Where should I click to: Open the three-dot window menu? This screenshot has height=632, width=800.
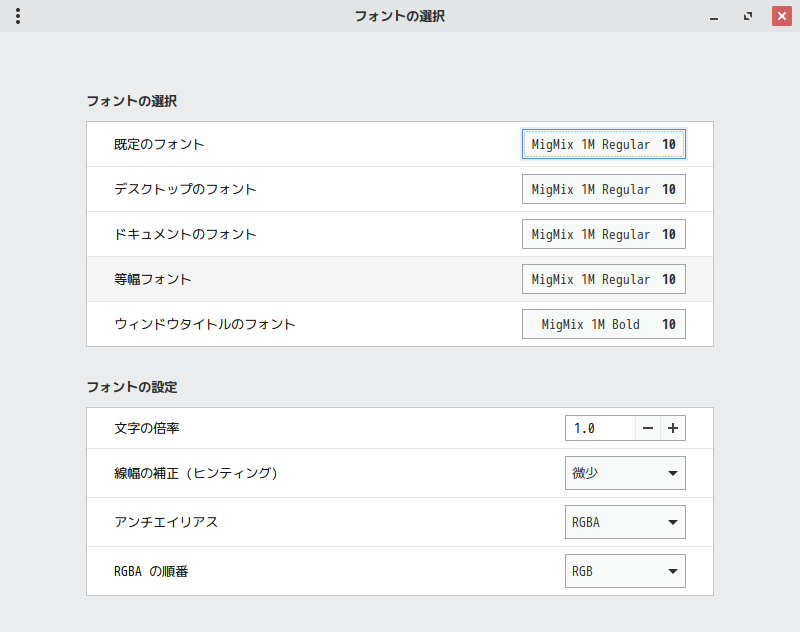pos(18,16)
